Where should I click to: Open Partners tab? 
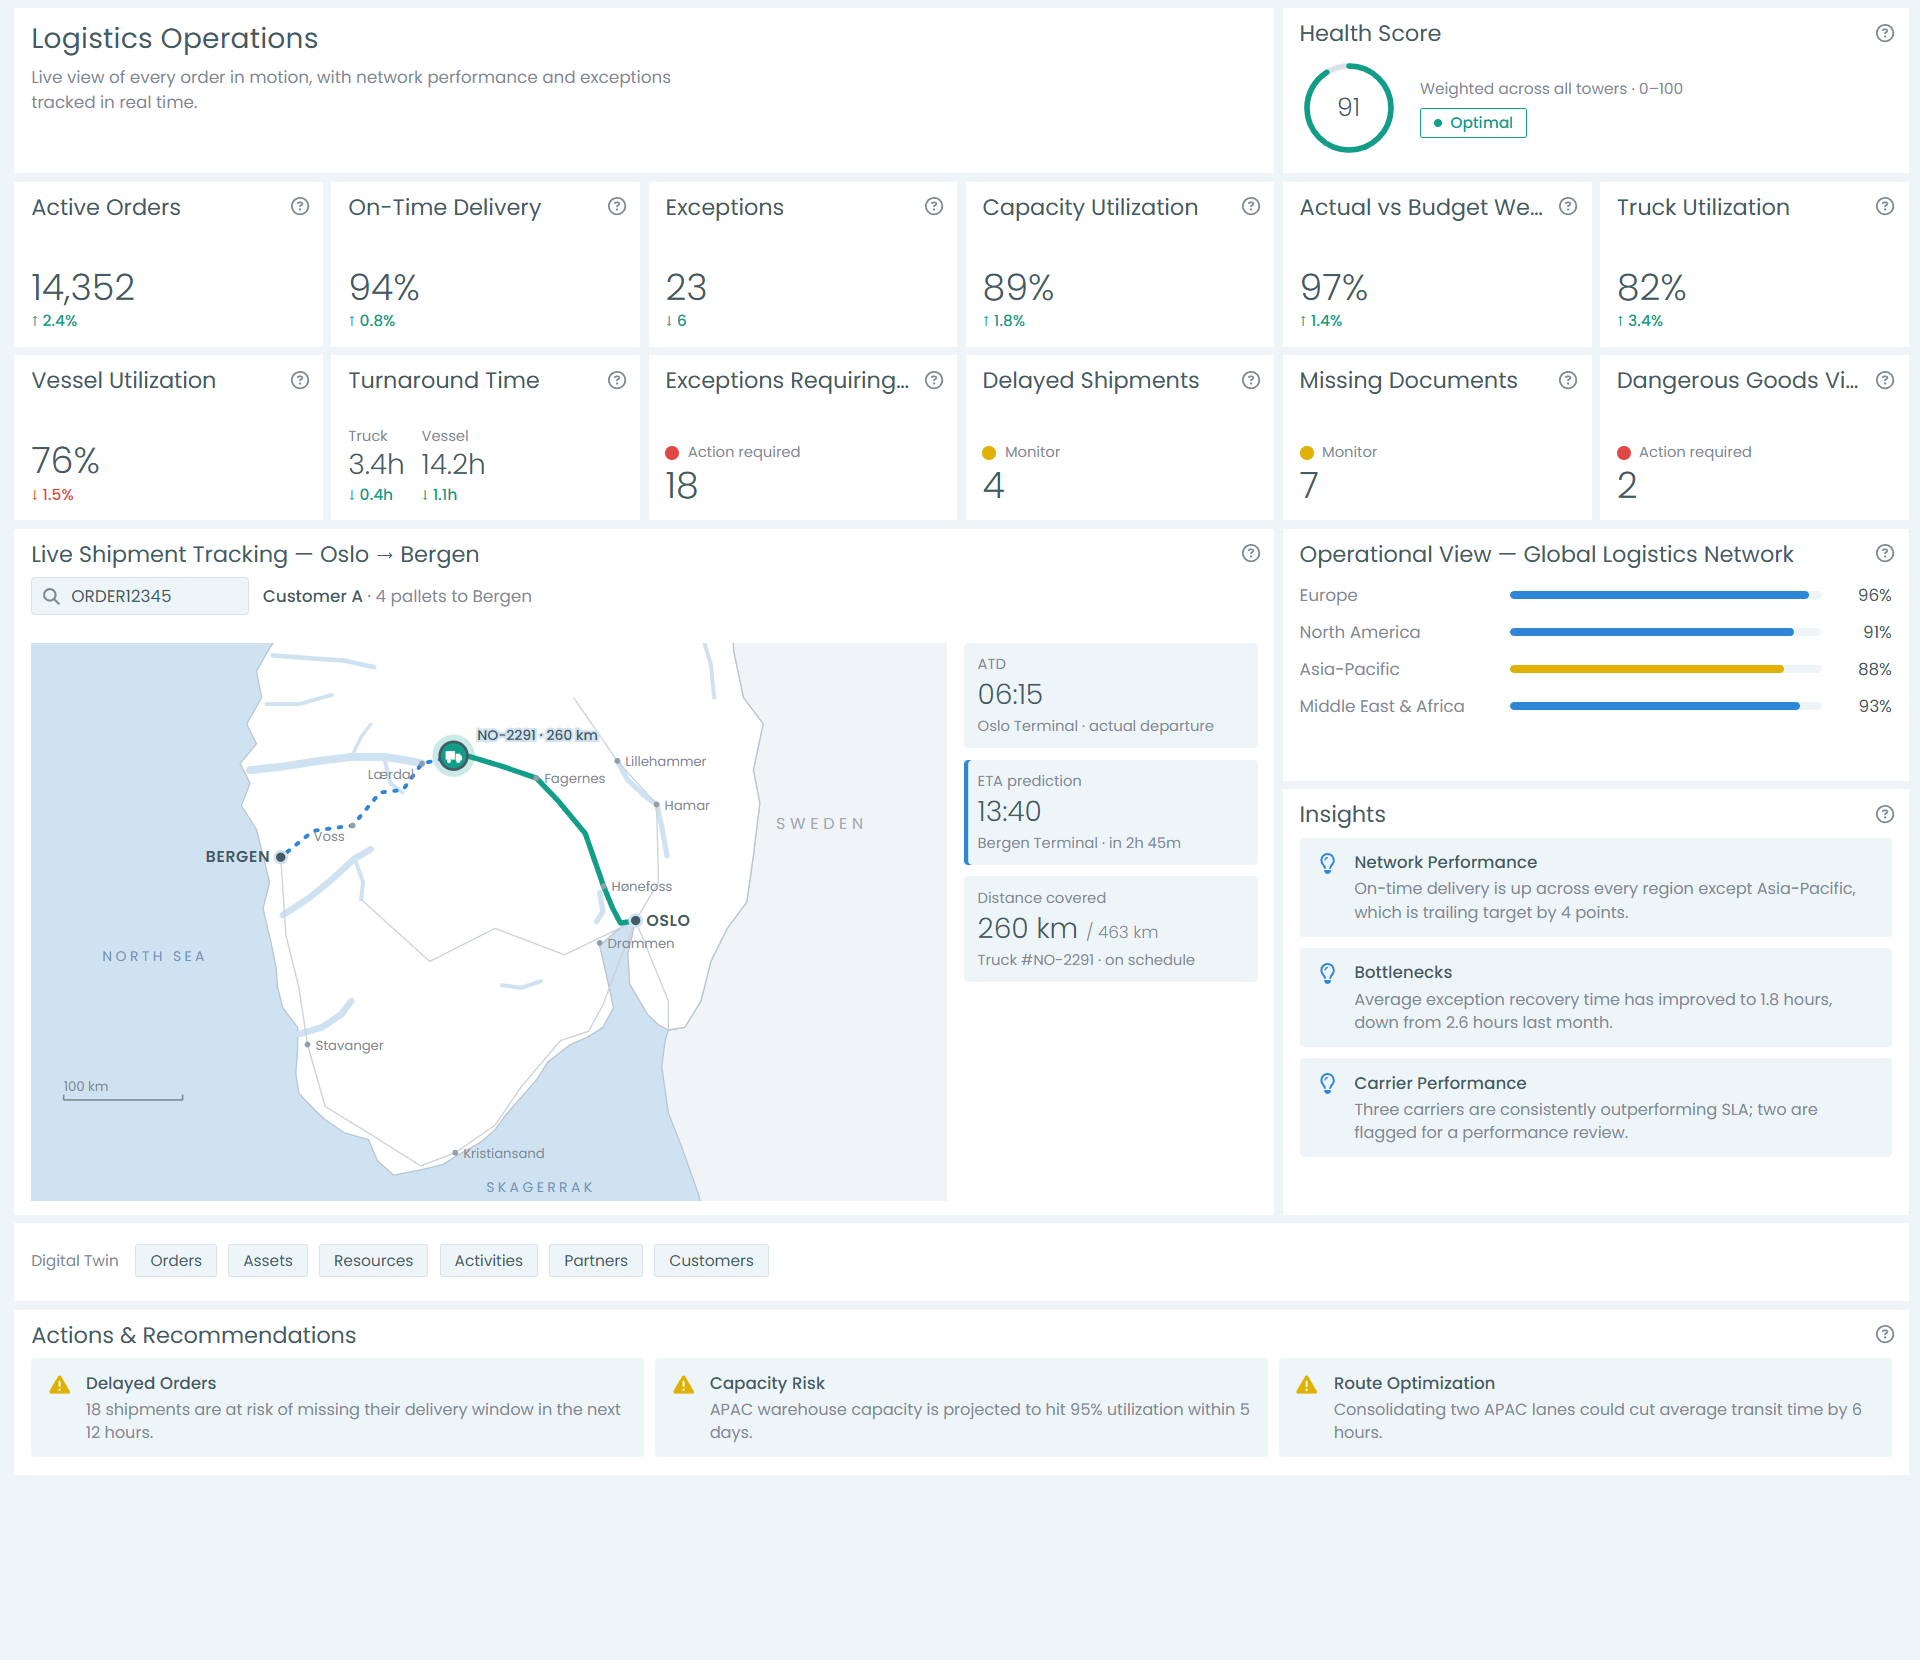coord(596,1260)
